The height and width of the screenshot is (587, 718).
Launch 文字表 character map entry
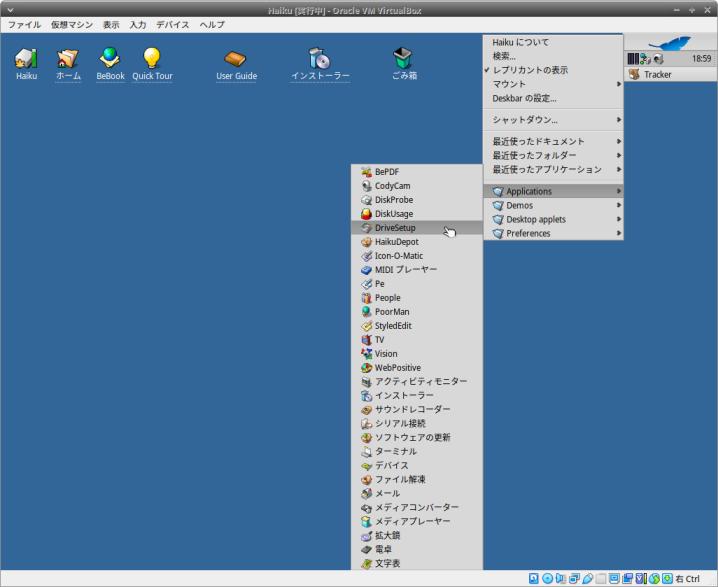pos(417,563)
